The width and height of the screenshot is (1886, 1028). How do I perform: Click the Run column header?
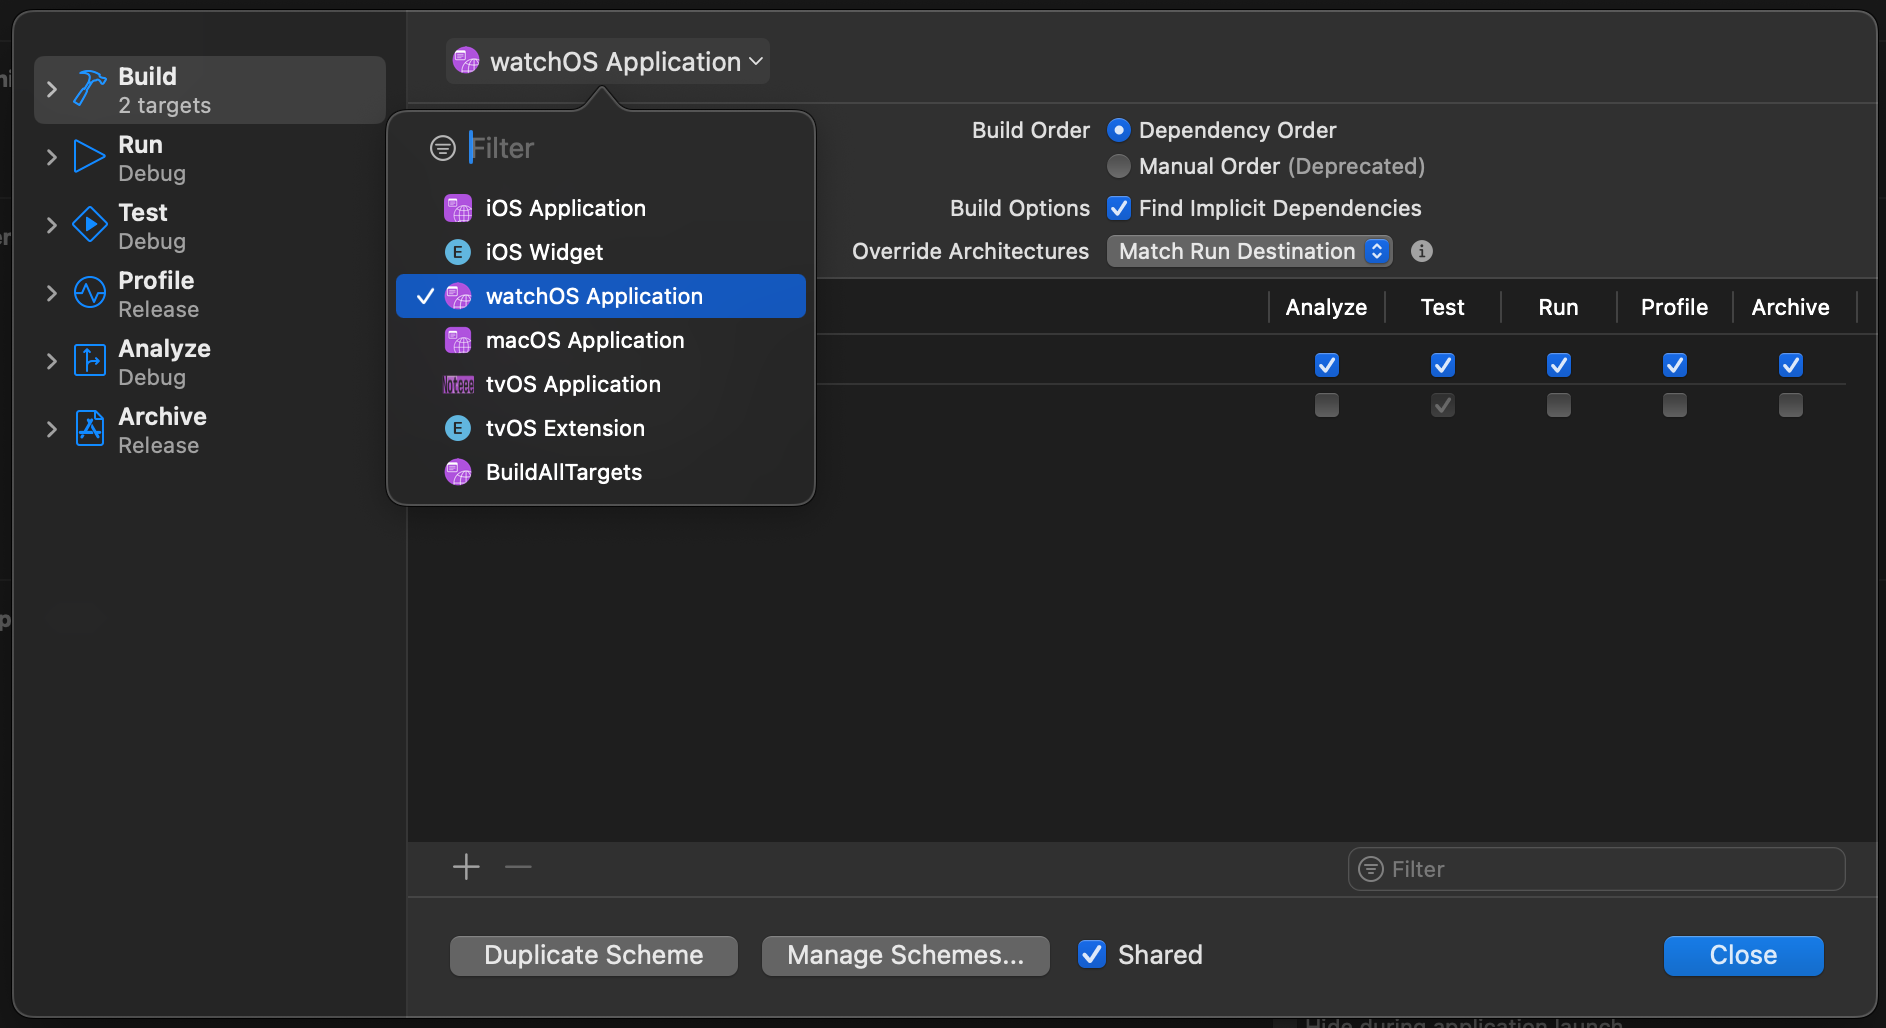point(1558,307)
